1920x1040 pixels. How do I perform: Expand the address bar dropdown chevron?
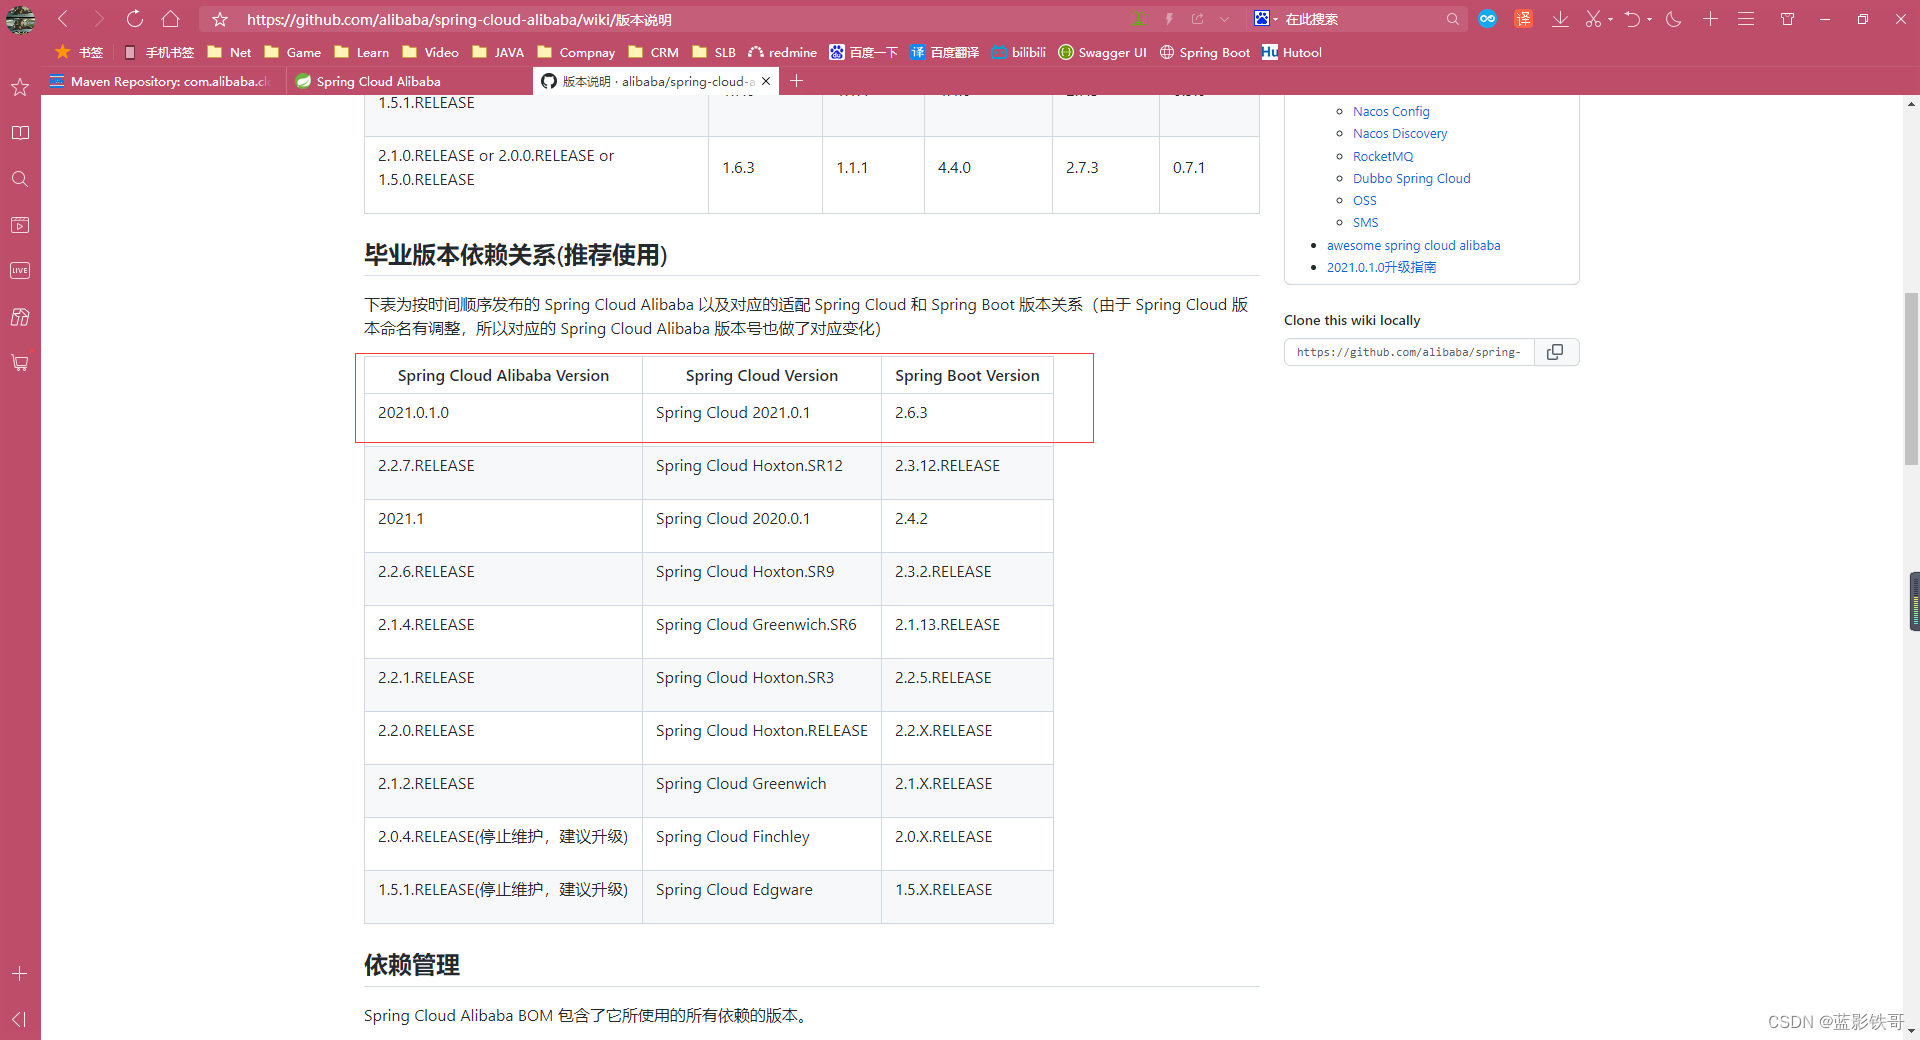[x=1224, y=19]
